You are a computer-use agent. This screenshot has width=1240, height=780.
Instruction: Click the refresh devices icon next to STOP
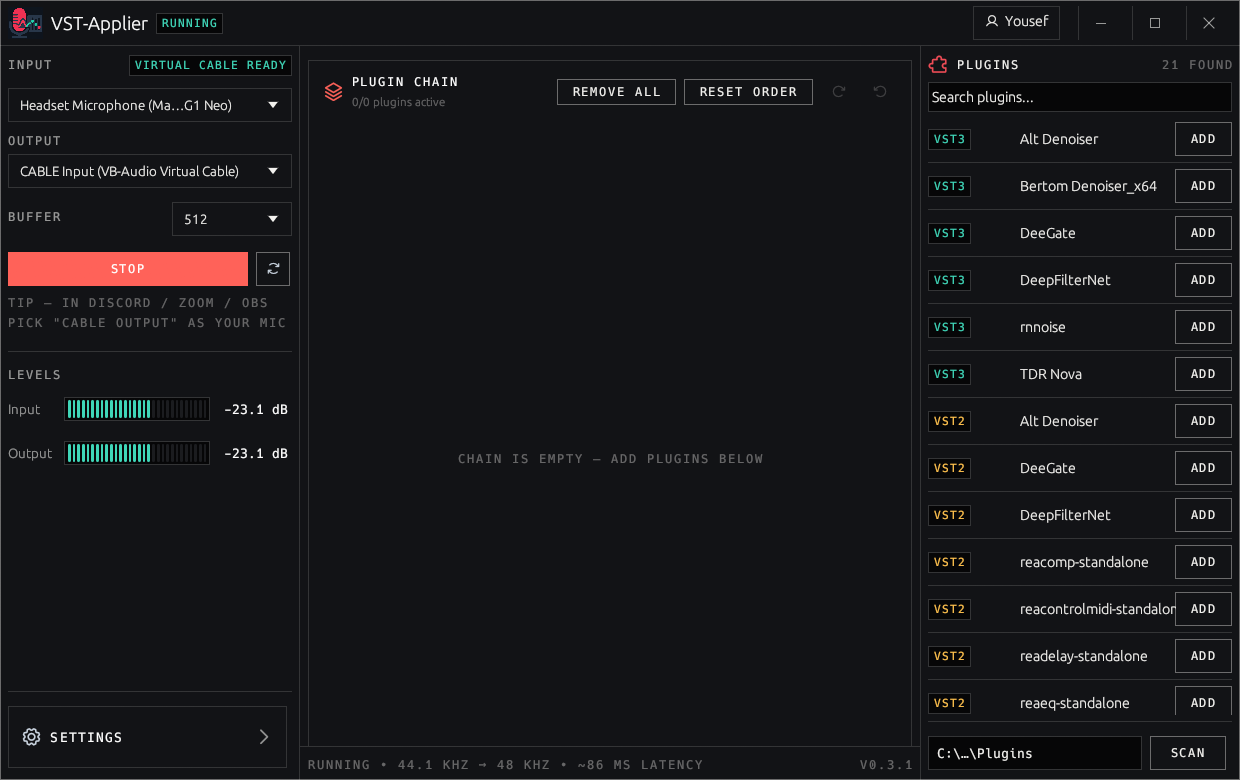tap(273, 269)
